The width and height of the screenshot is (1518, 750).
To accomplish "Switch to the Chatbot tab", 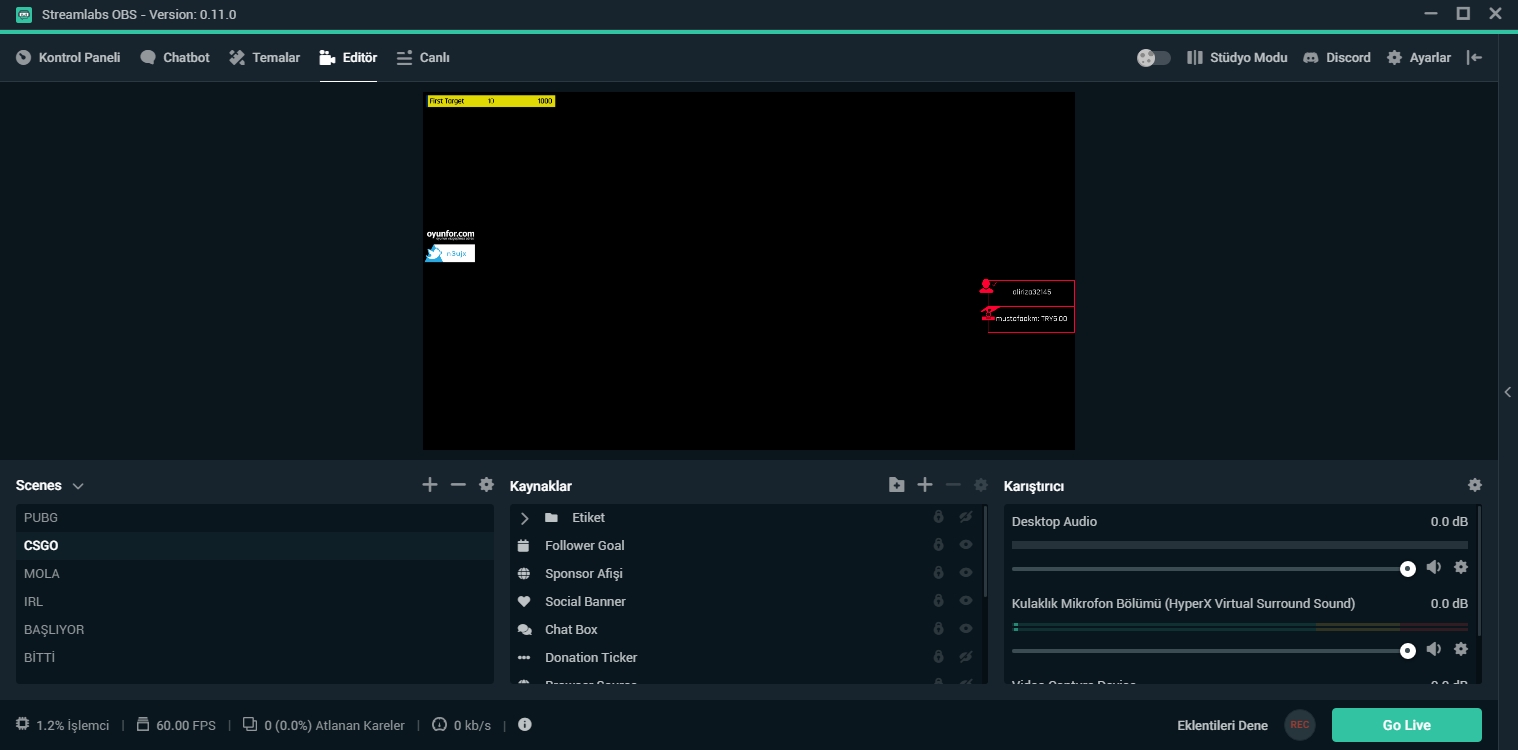I will point(175,57).
